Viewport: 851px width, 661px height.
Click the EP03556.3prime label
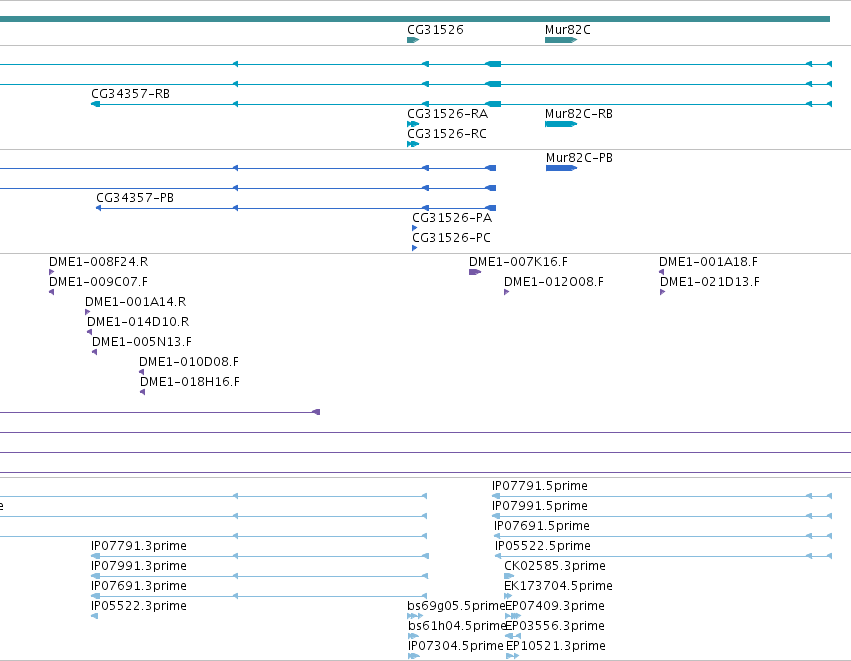[x=555, y=627]
